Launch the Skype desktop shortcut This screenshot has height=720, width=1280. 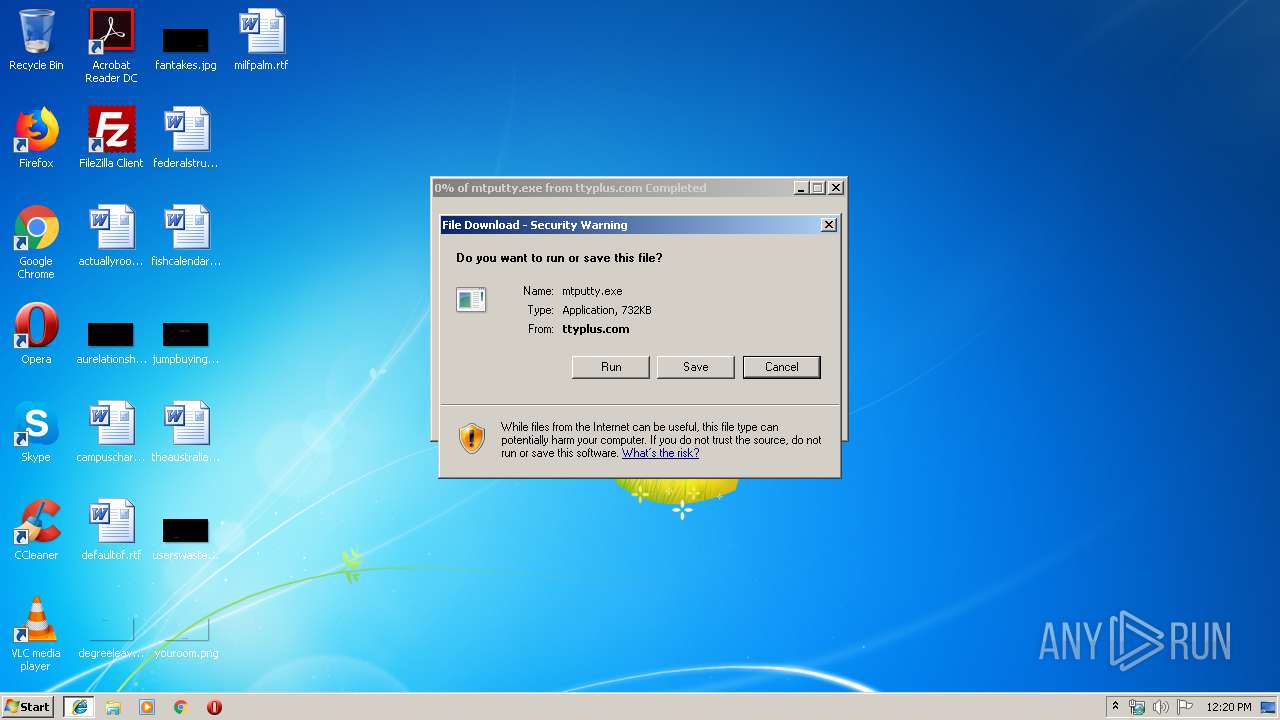36,432
